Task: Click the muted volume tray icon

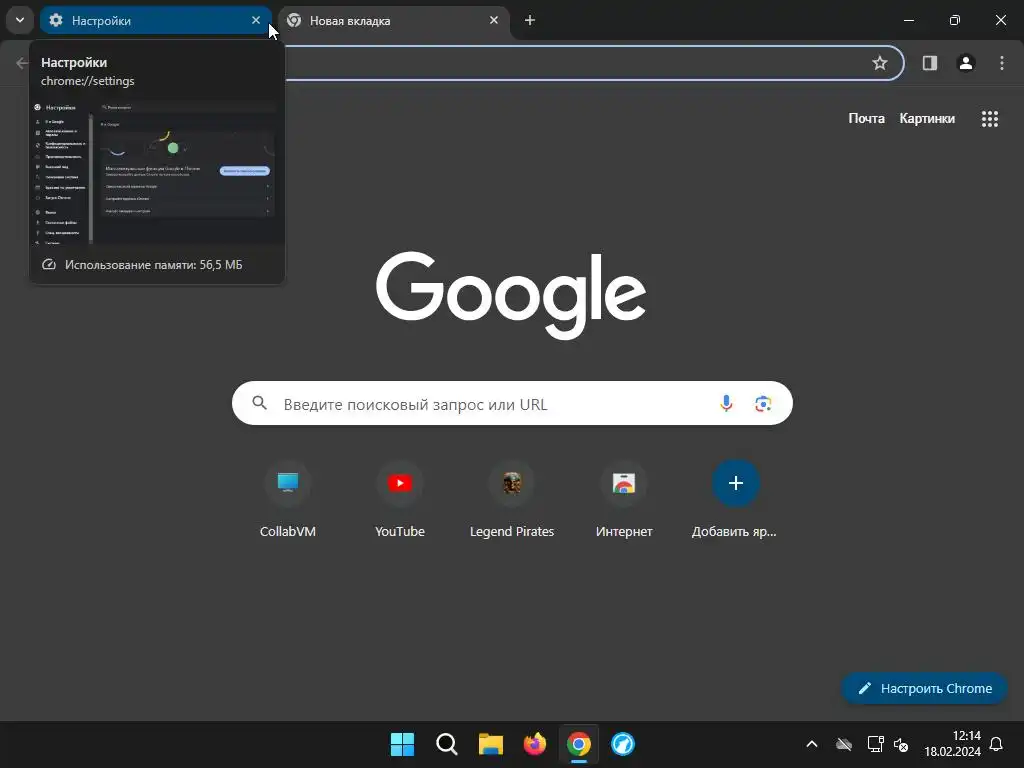Action: (901, 744)
